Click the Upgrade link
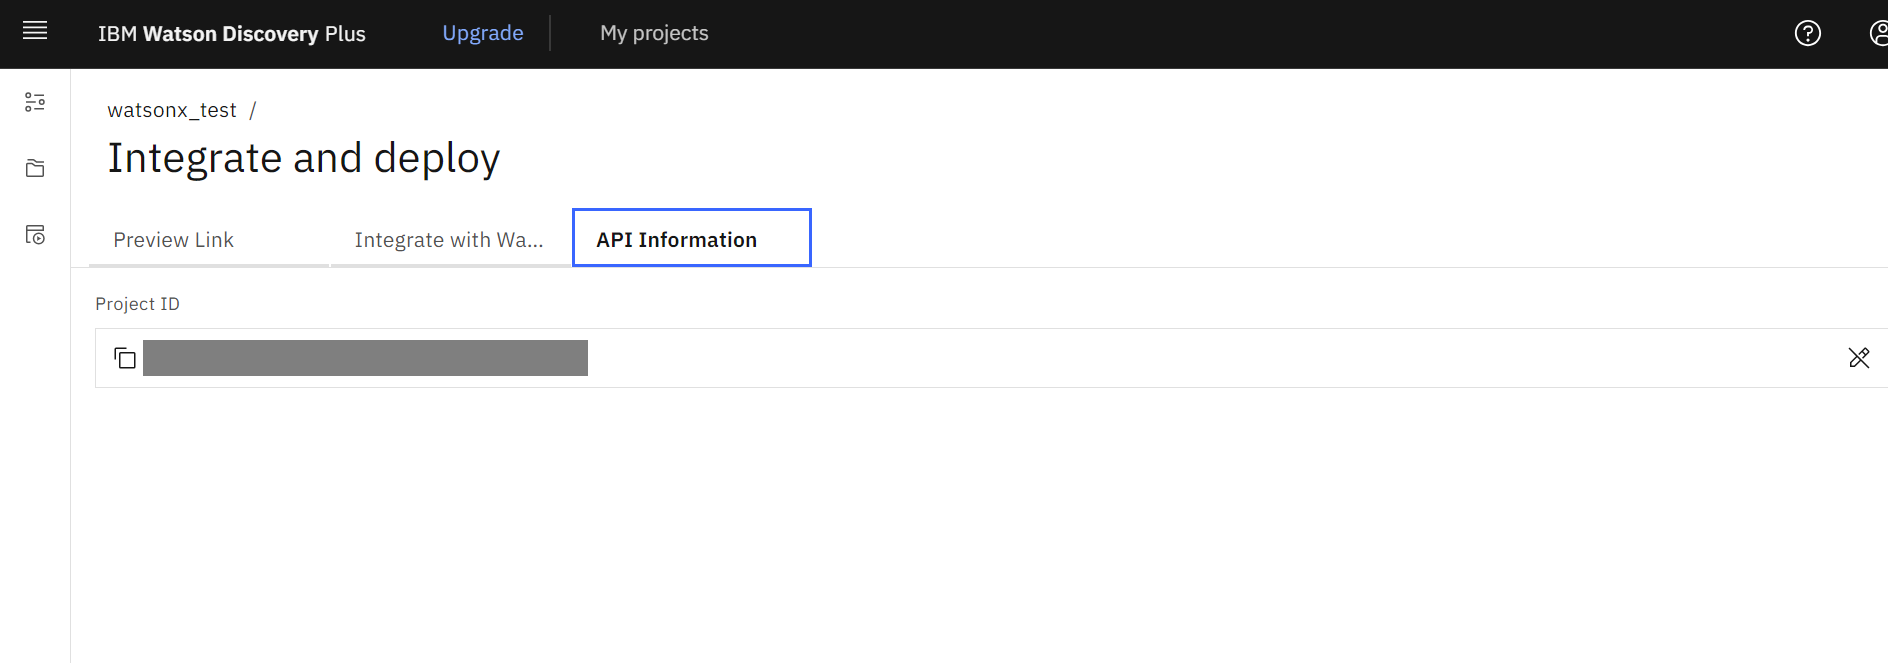The width and height of the screenshot is (1888, 663). (483, 33)
